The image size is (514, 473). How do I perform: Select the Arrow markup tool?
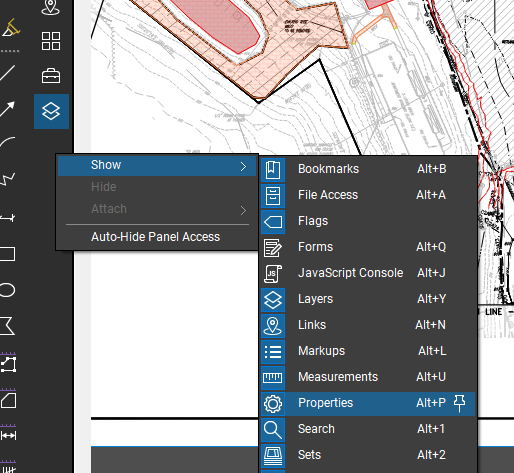tap(7, 109)
